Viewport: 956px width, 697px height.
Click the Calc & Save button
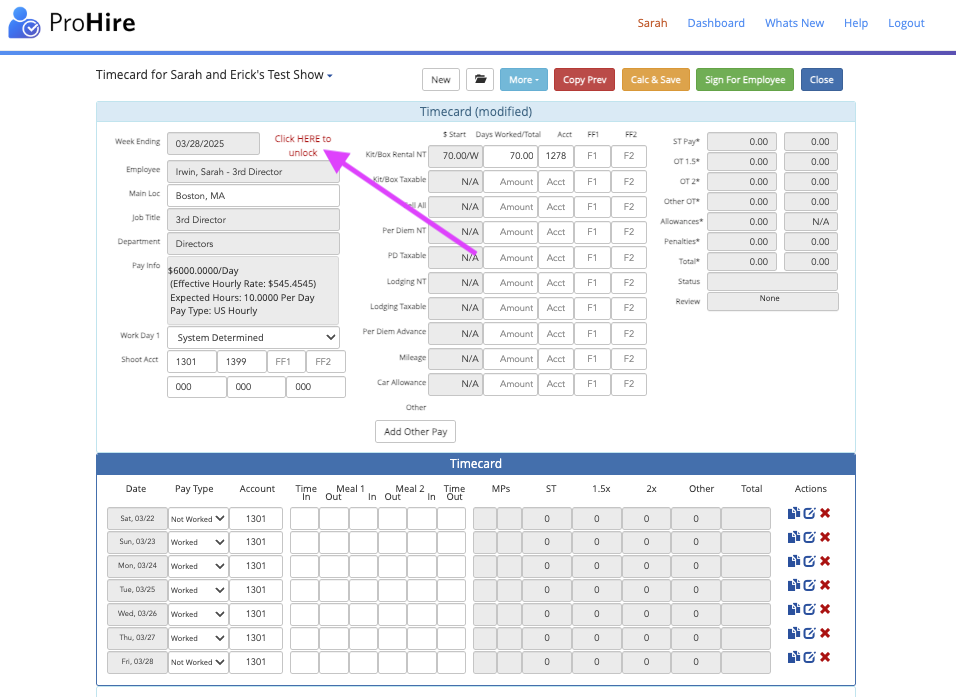pyautogui.click(x=655, y=79)
